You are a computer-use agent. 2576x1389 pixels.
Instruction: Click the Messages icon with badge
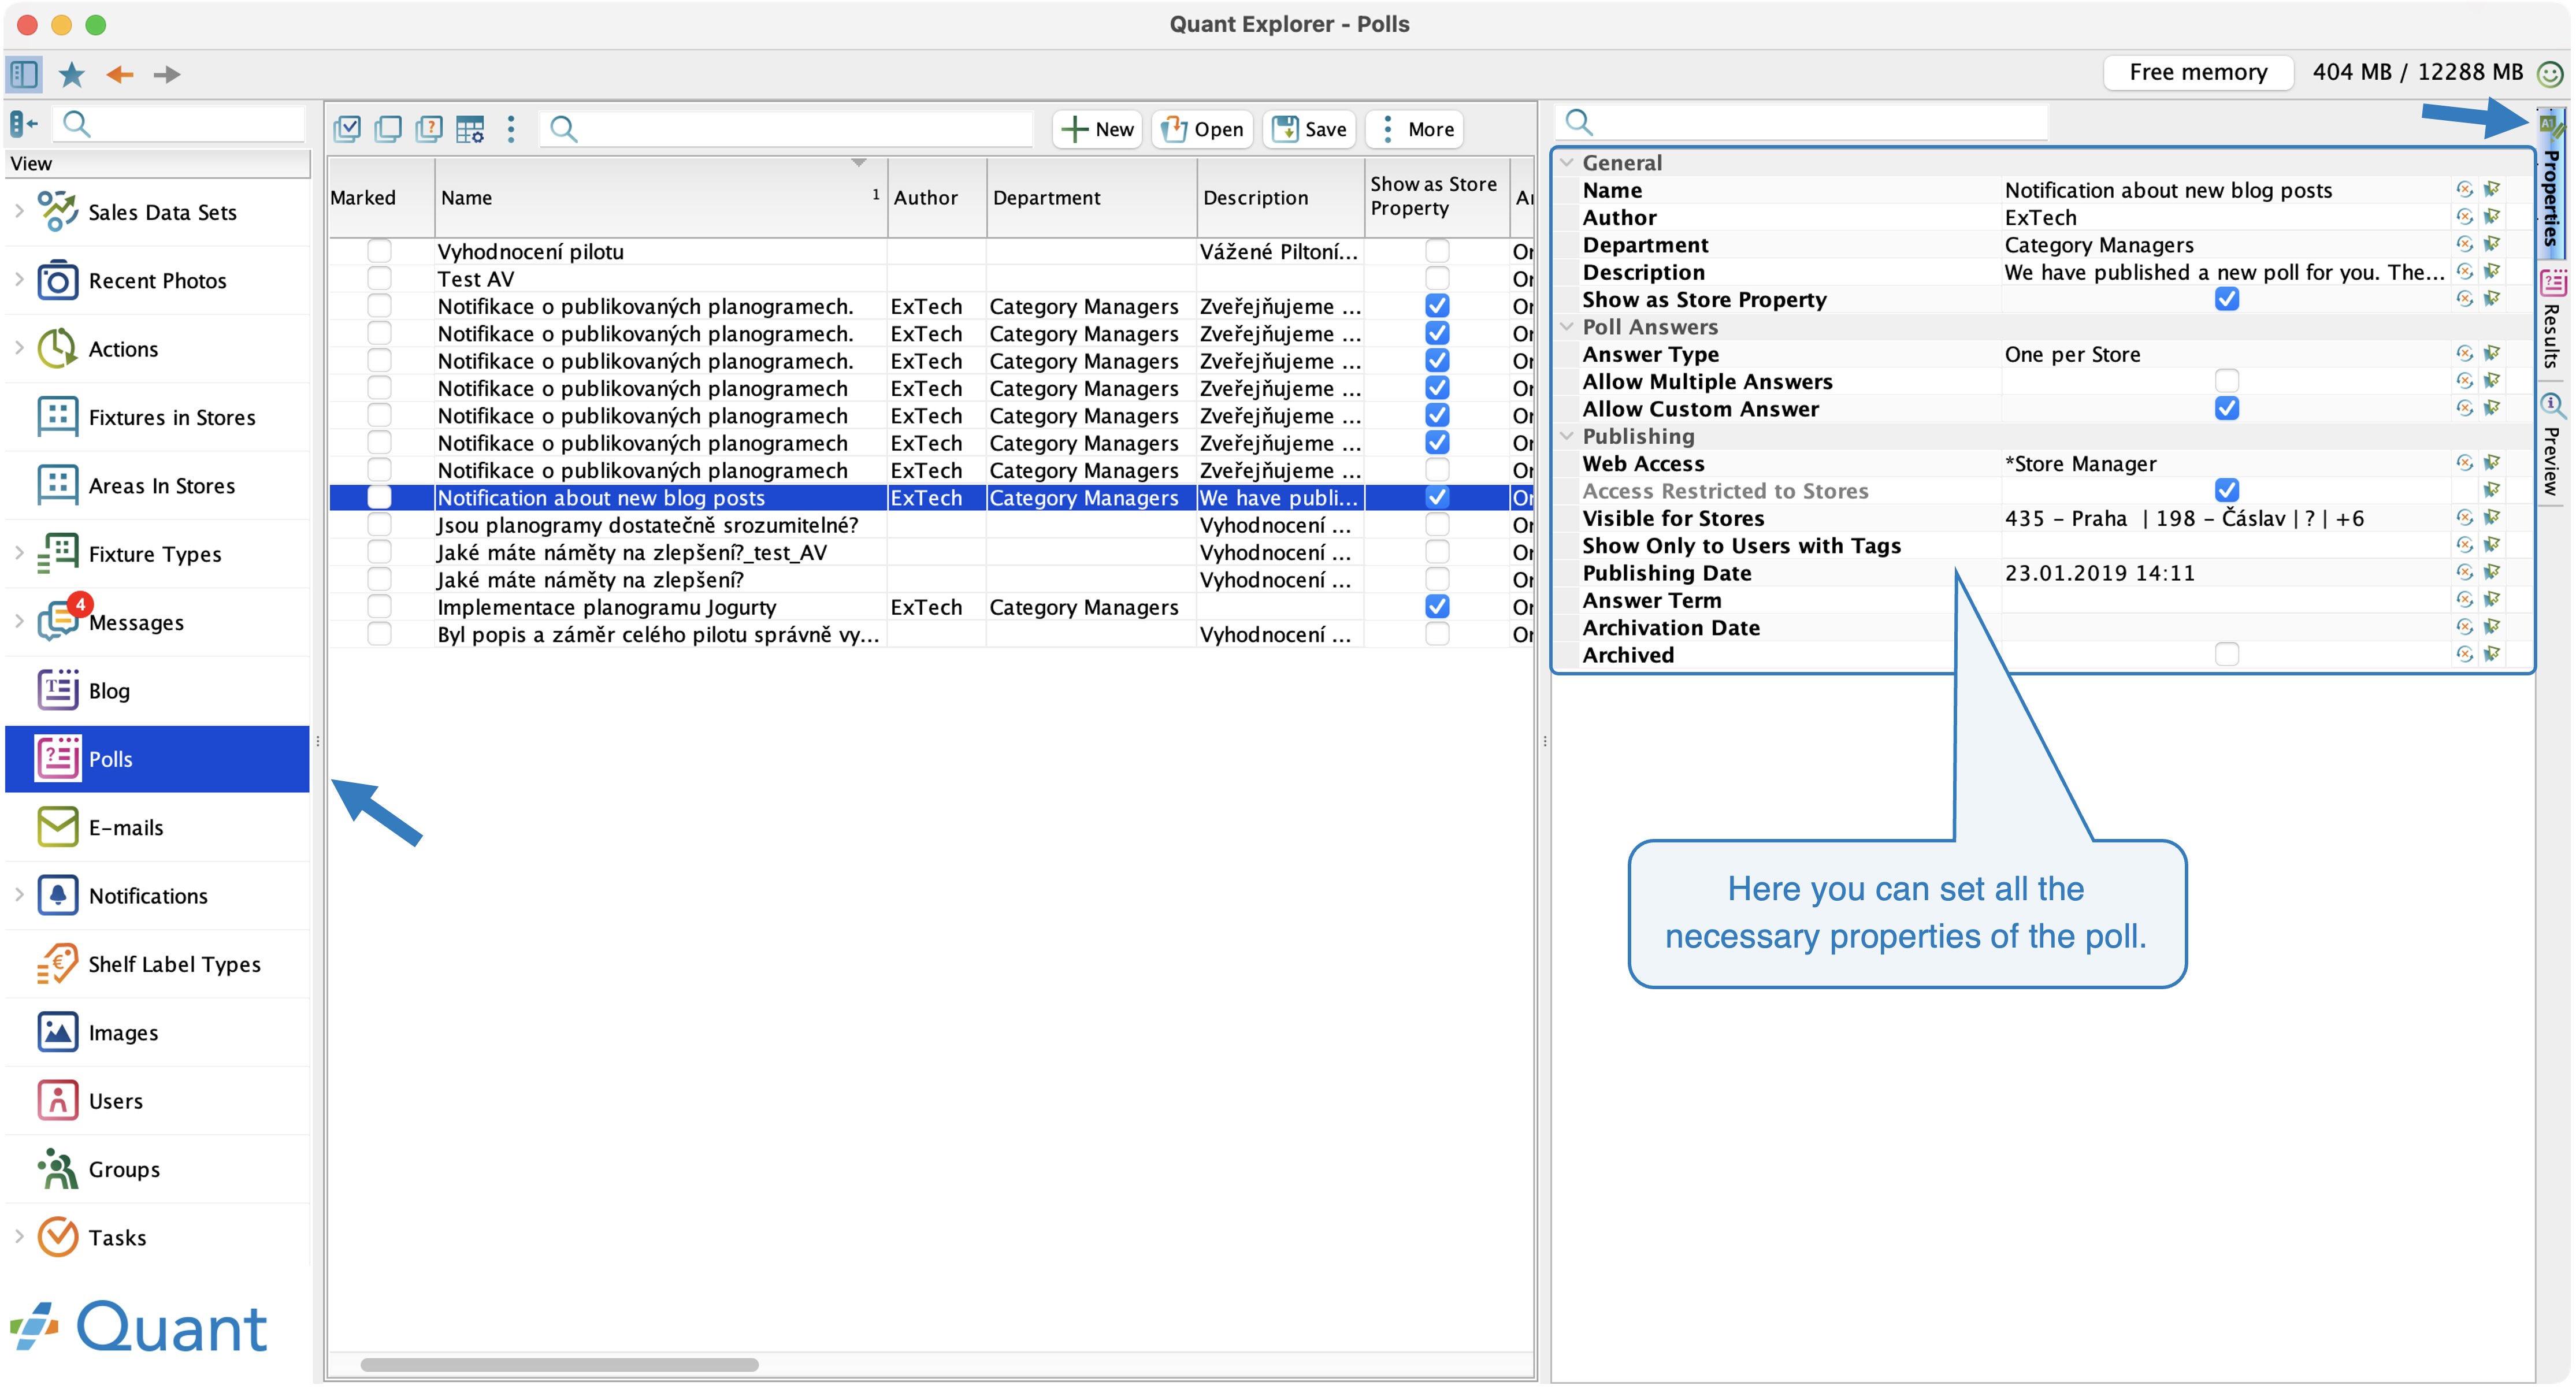pyautogui.click(x=58, y=622)
